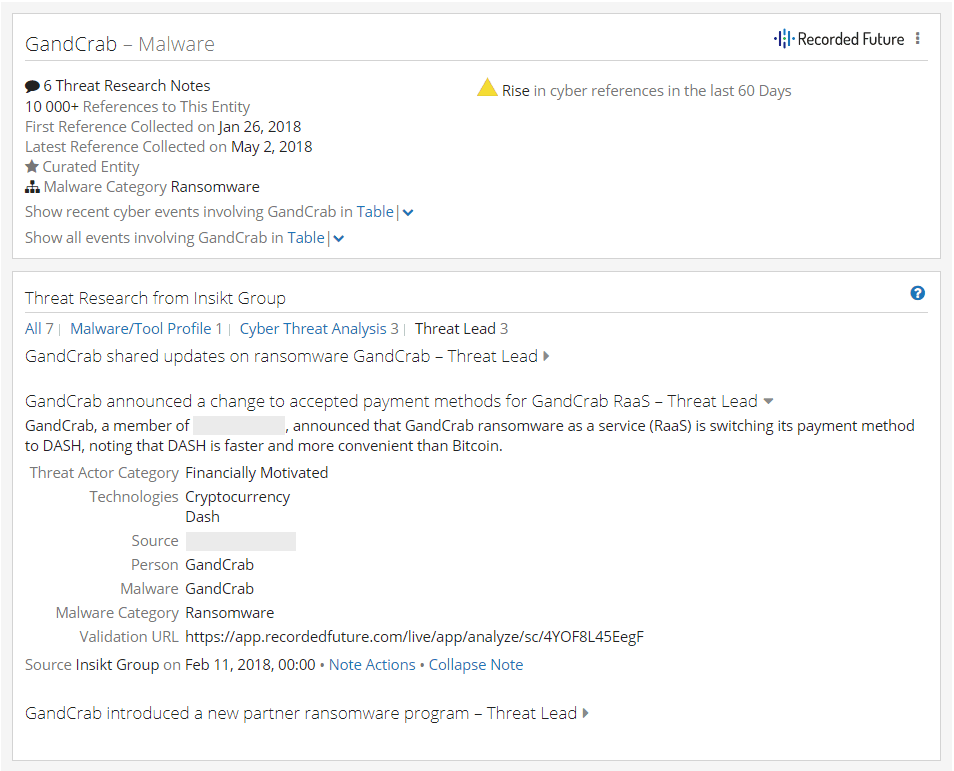Click the Malware Category hierarchy icon
The height and width of the screenshot is (771, 954).
tap(32, 187)
